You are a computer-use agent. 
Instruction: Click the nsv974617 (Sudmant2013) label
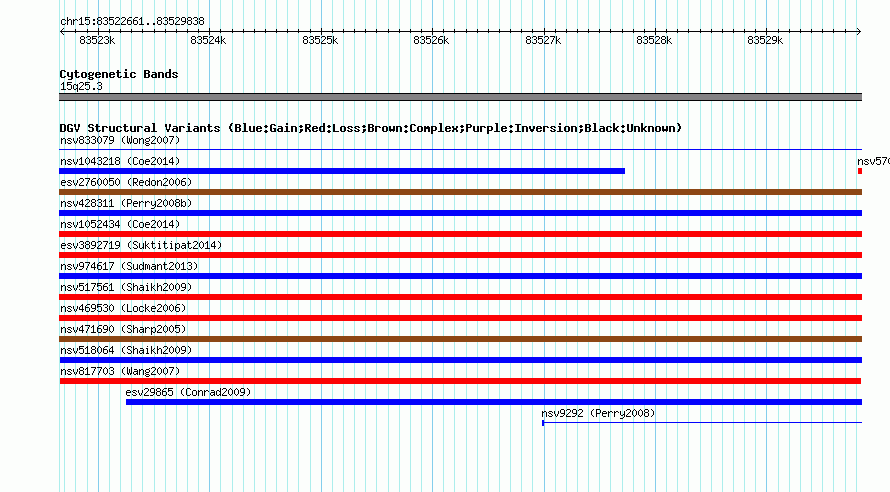click(129, 266)
